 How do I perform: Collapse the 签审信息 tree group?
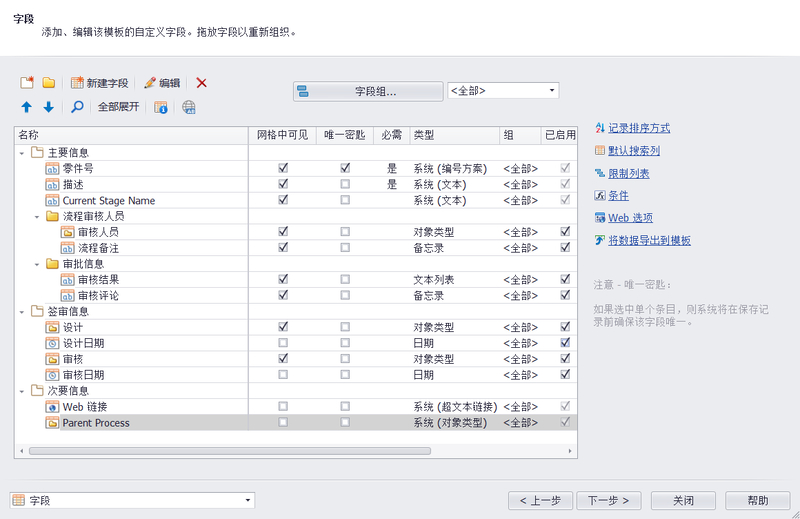click(22, 311)
